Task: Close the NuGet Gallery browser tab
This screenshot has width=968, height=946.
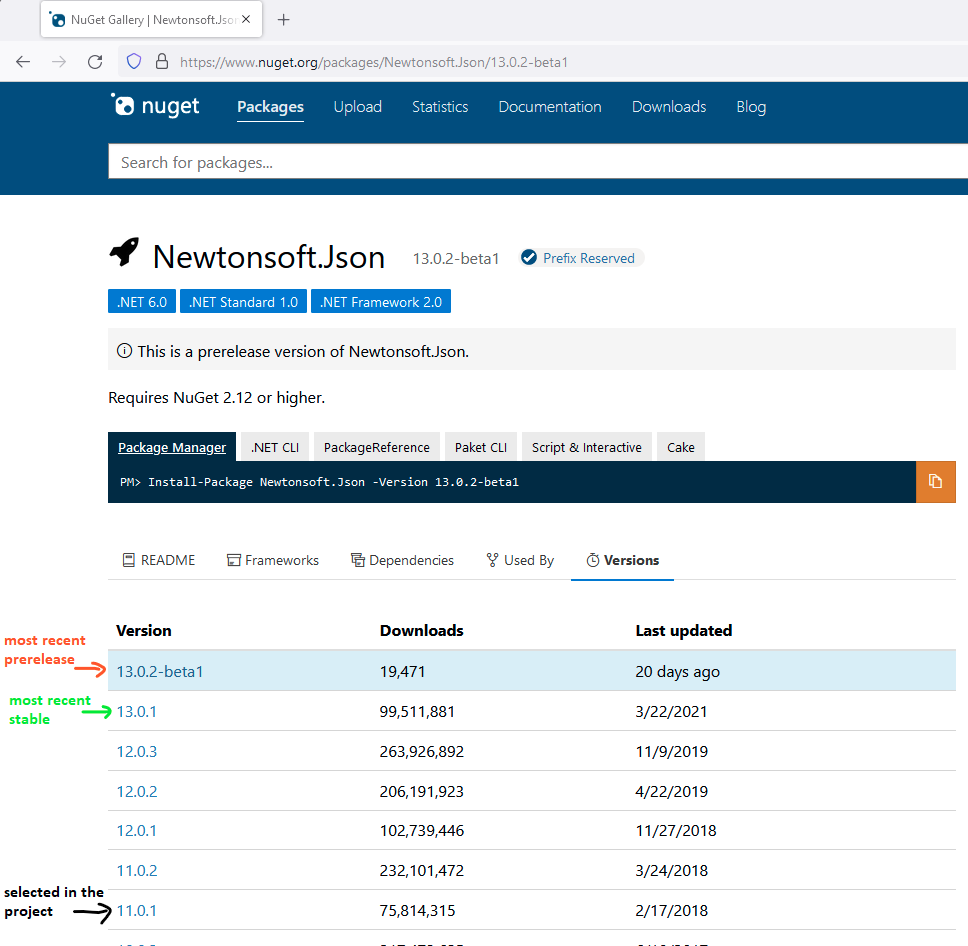Action: [x=246, y=19]
